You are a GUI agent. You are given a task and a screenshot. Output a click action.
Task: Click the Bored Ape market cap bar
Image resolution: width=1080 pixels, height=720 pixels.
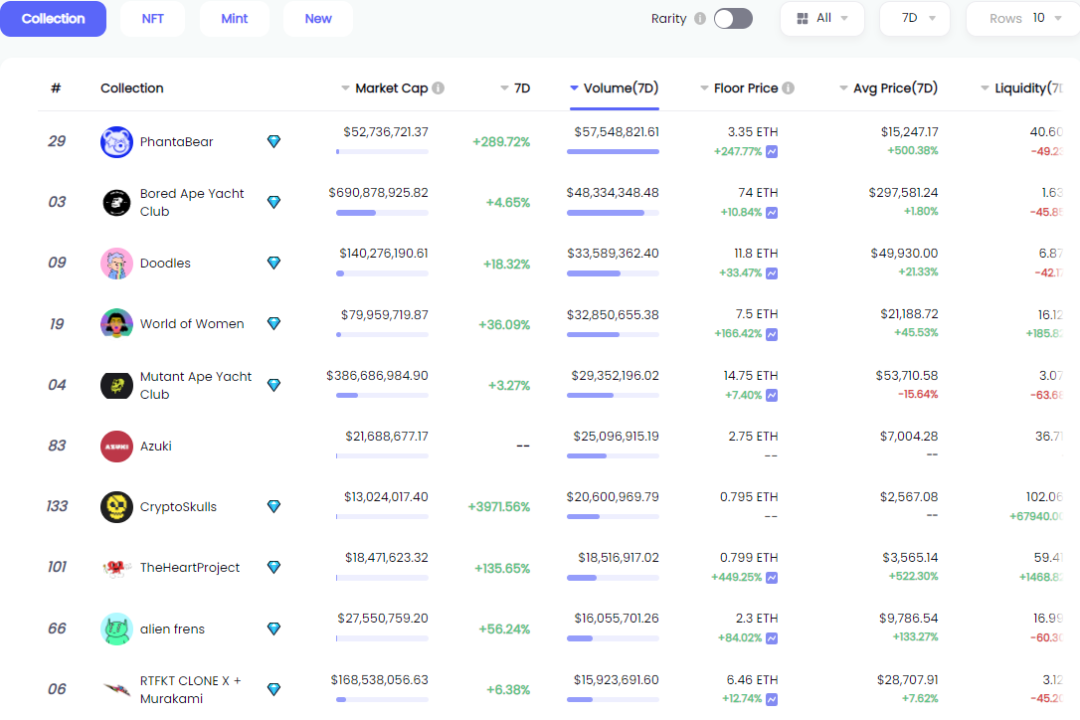(382, 213)
